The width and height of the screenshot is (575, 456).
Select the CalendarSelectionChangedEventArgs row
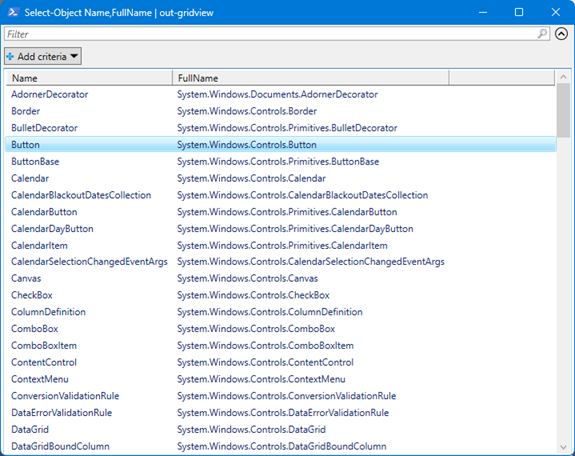click(x=281, y=262)
